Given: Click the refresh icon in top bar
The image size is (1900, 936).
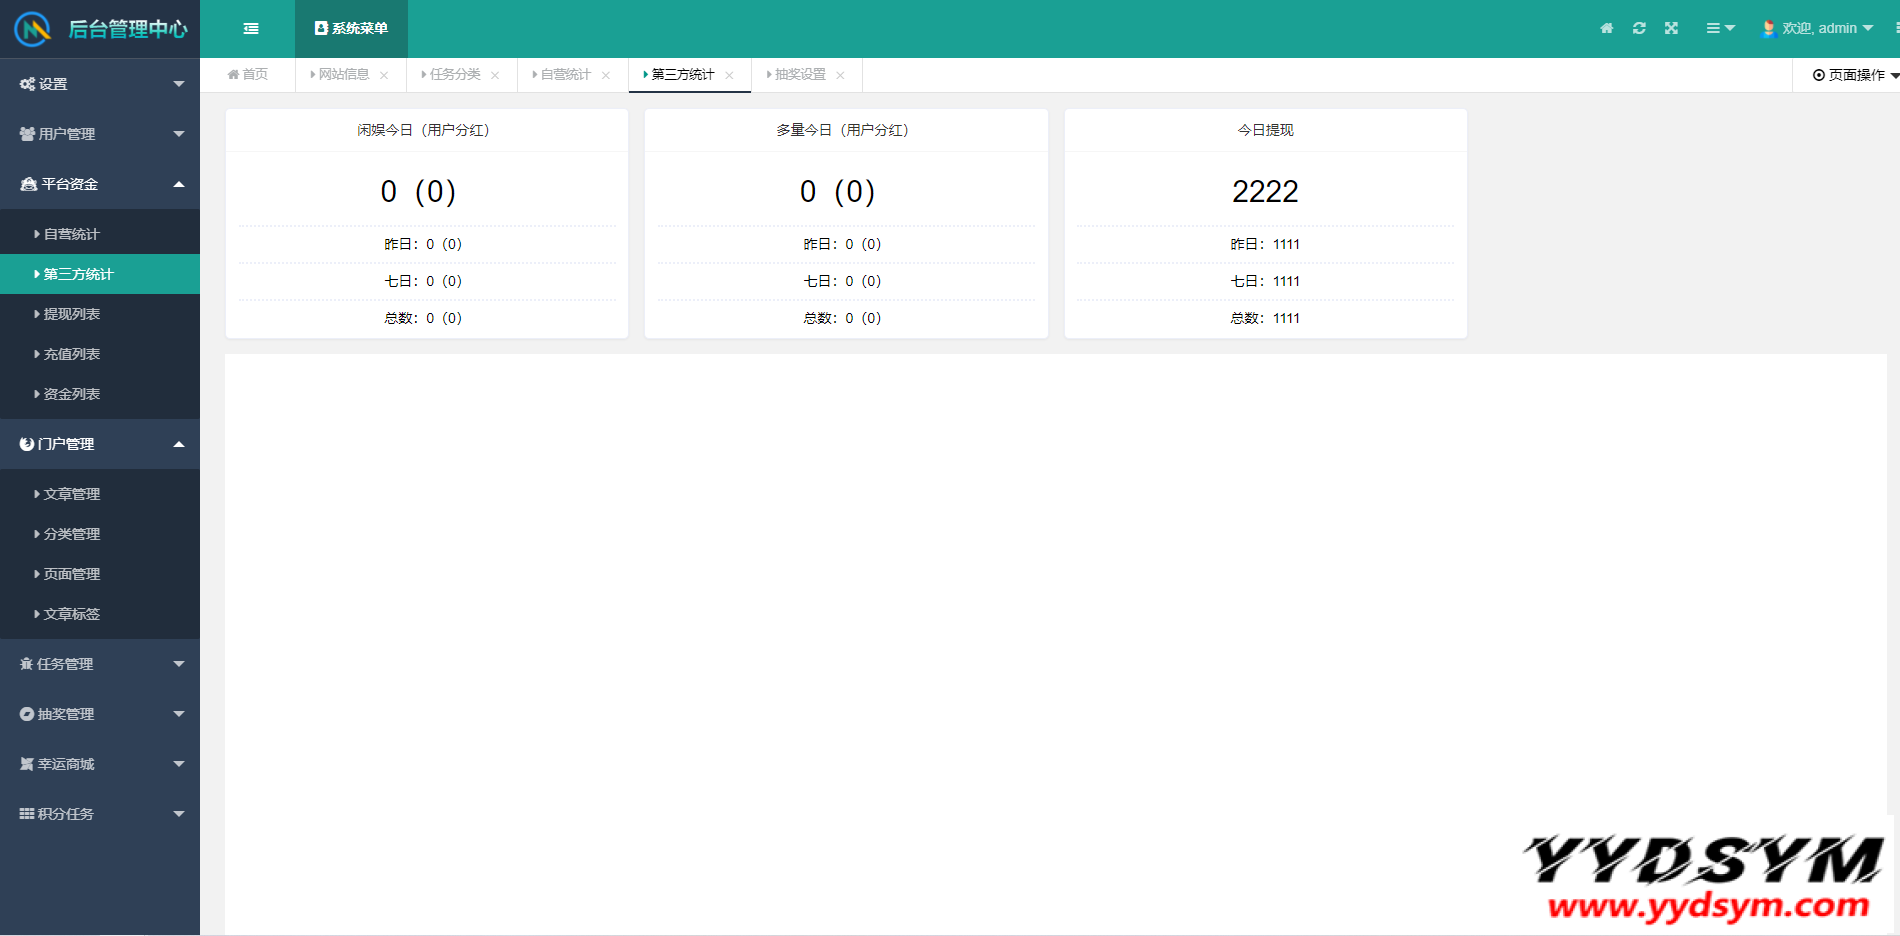Looking at the screenshot, I should (x=1639, y=28).
